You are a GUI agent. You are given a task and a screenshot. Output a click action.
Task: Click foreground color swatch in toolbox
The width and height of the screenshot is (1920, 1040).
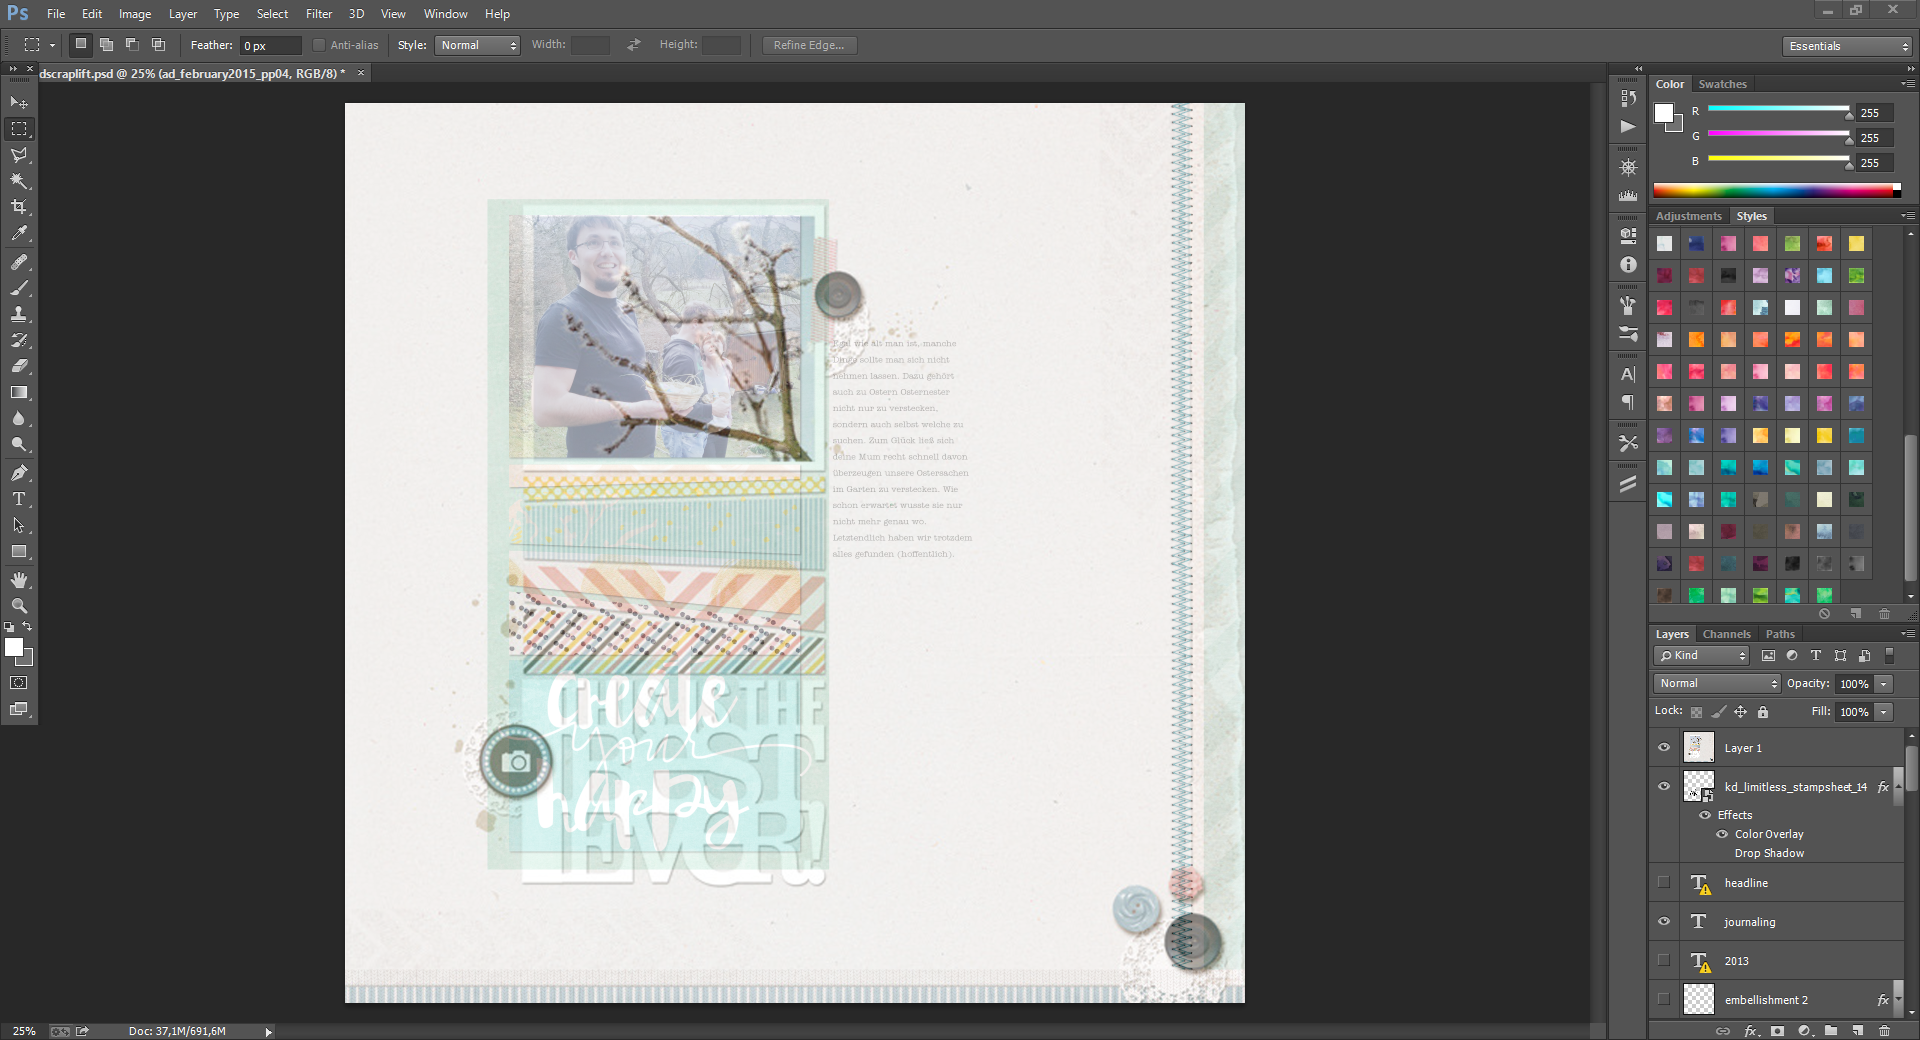(14, 647)
